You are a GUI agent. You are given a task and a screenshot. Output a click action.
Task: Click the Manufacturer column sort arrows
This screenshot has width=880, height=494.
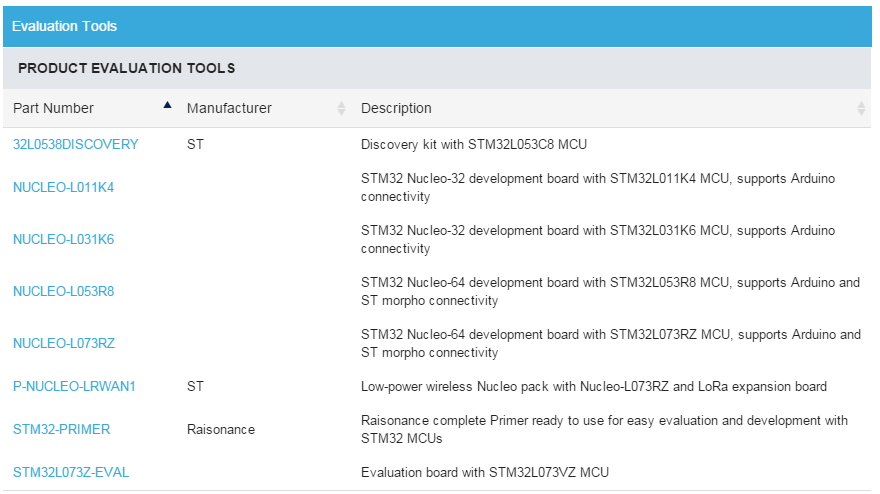pyautogui.click(x=341, y=108)
